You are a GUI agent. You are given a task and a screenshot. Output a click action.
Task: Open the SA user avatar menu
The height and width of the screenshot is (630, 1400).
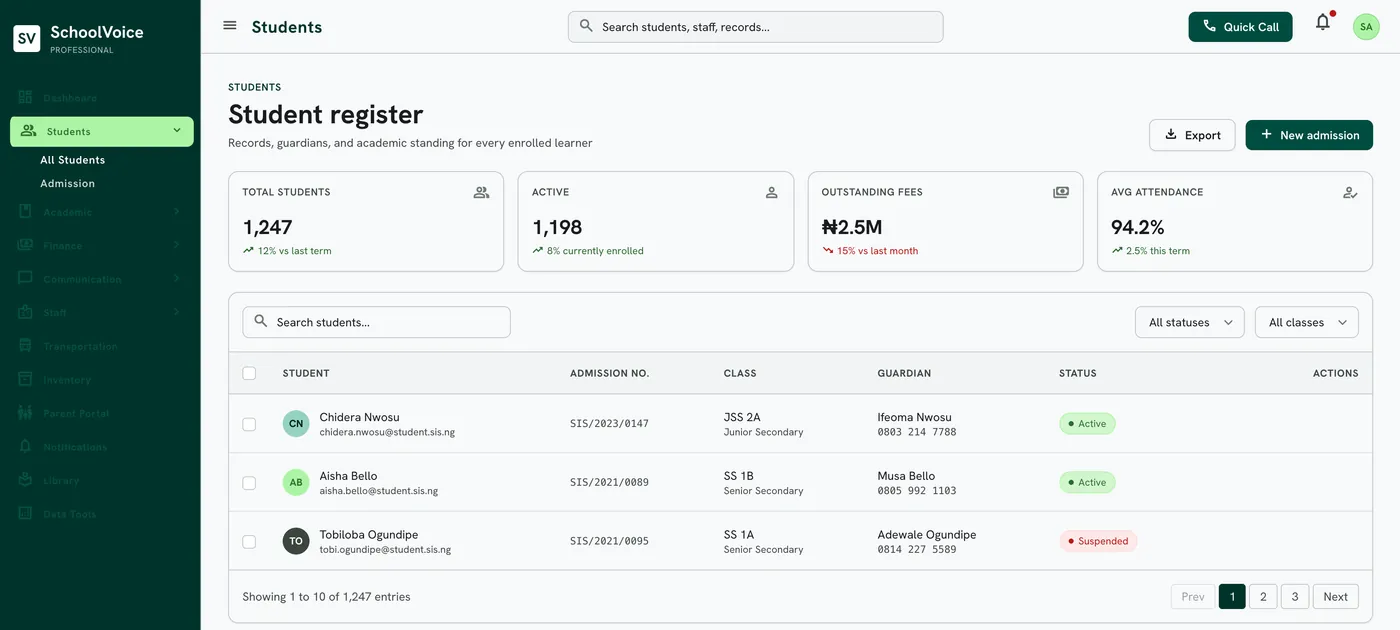(x=1366, y=27)
